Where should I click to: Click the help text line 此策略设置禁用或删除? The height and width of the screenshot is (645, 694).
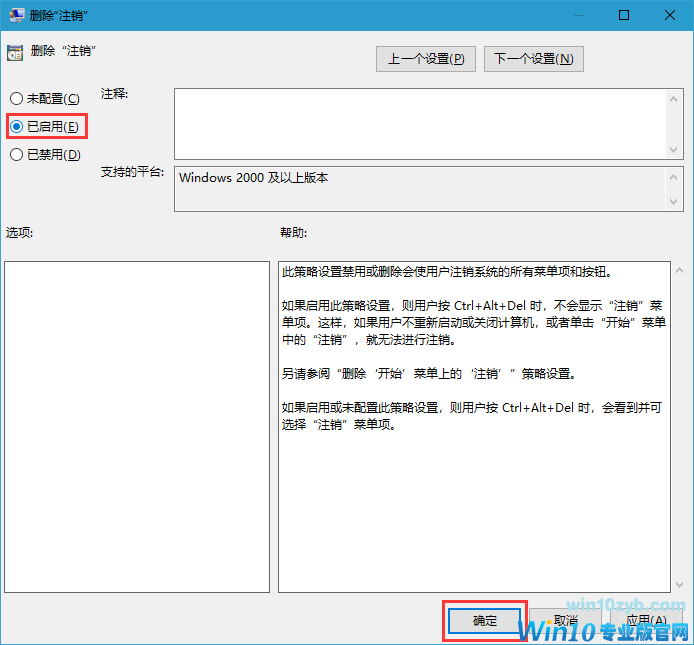point(447,271)
